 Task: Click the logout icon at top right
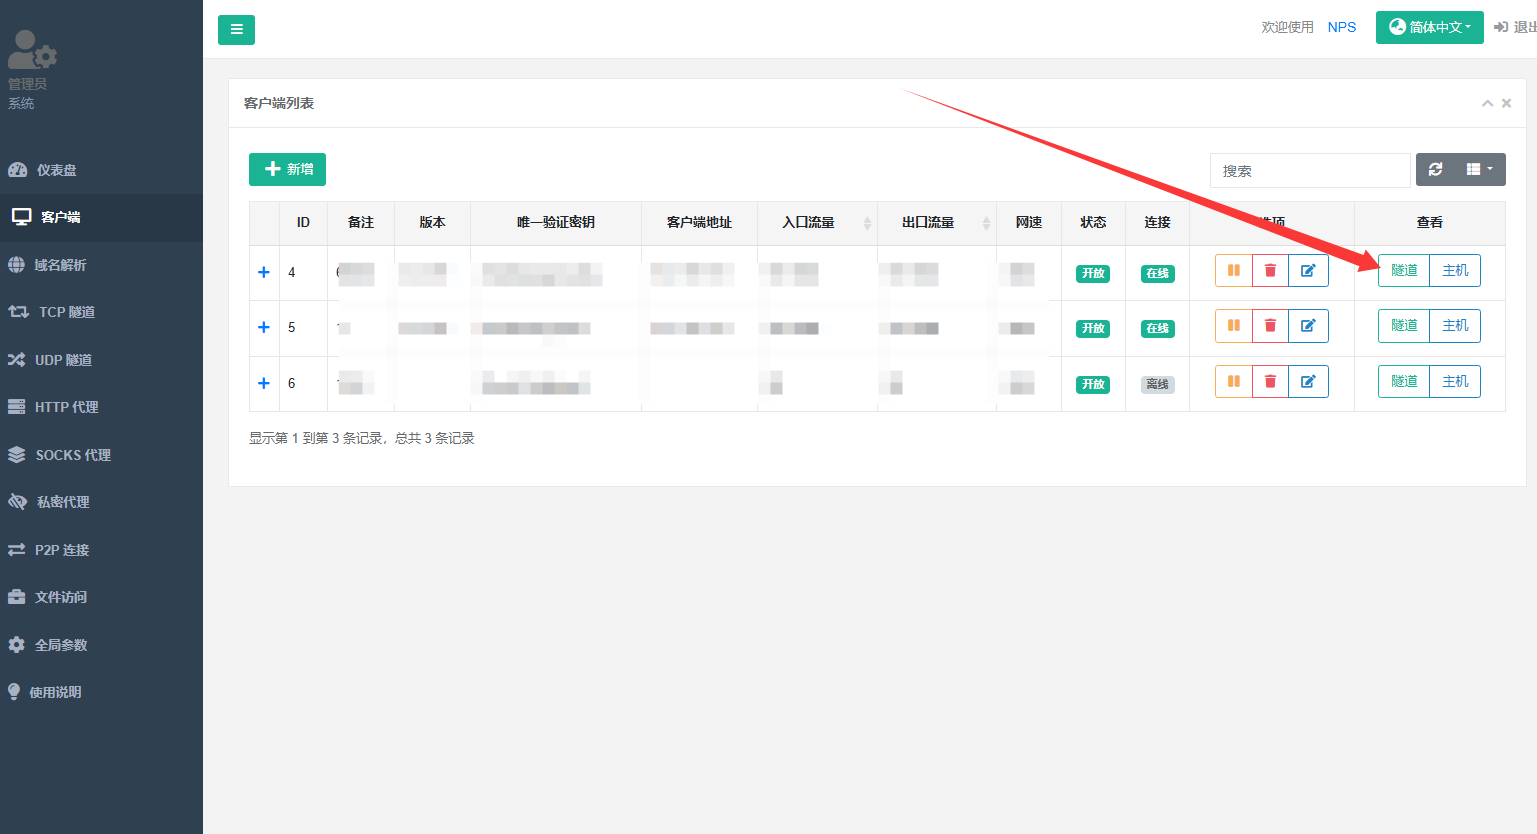[x=1501, y=27]
